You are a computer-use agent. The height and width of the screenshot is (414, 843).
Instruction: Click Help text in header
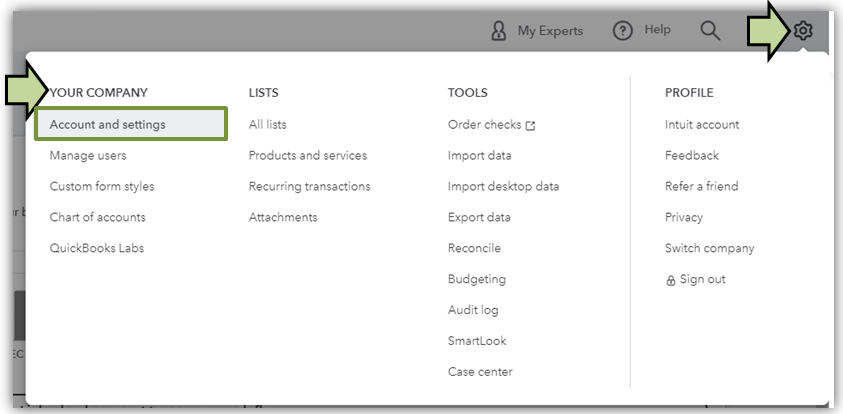(657, 29)
